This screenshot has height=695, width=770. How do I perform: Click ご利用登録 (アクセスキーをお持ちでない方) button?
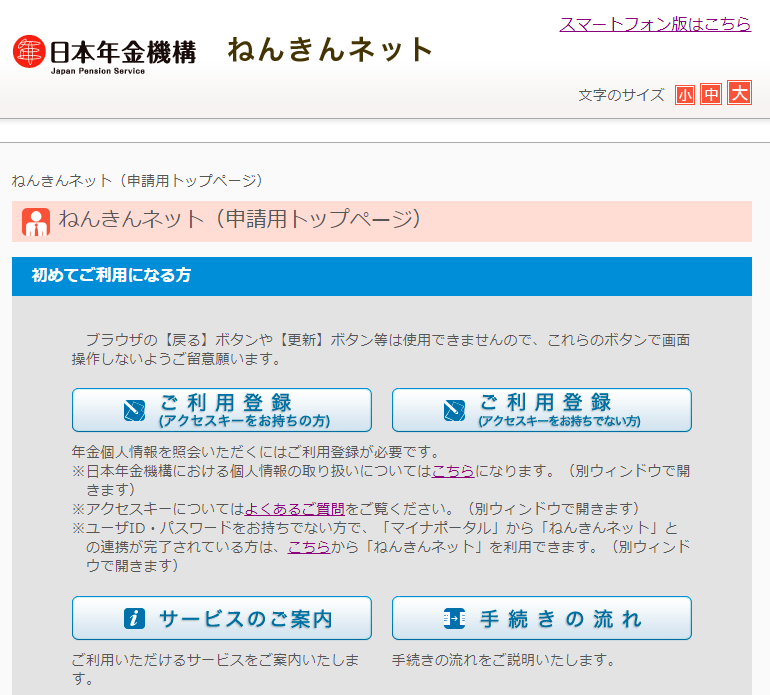[x=542, y=410]
